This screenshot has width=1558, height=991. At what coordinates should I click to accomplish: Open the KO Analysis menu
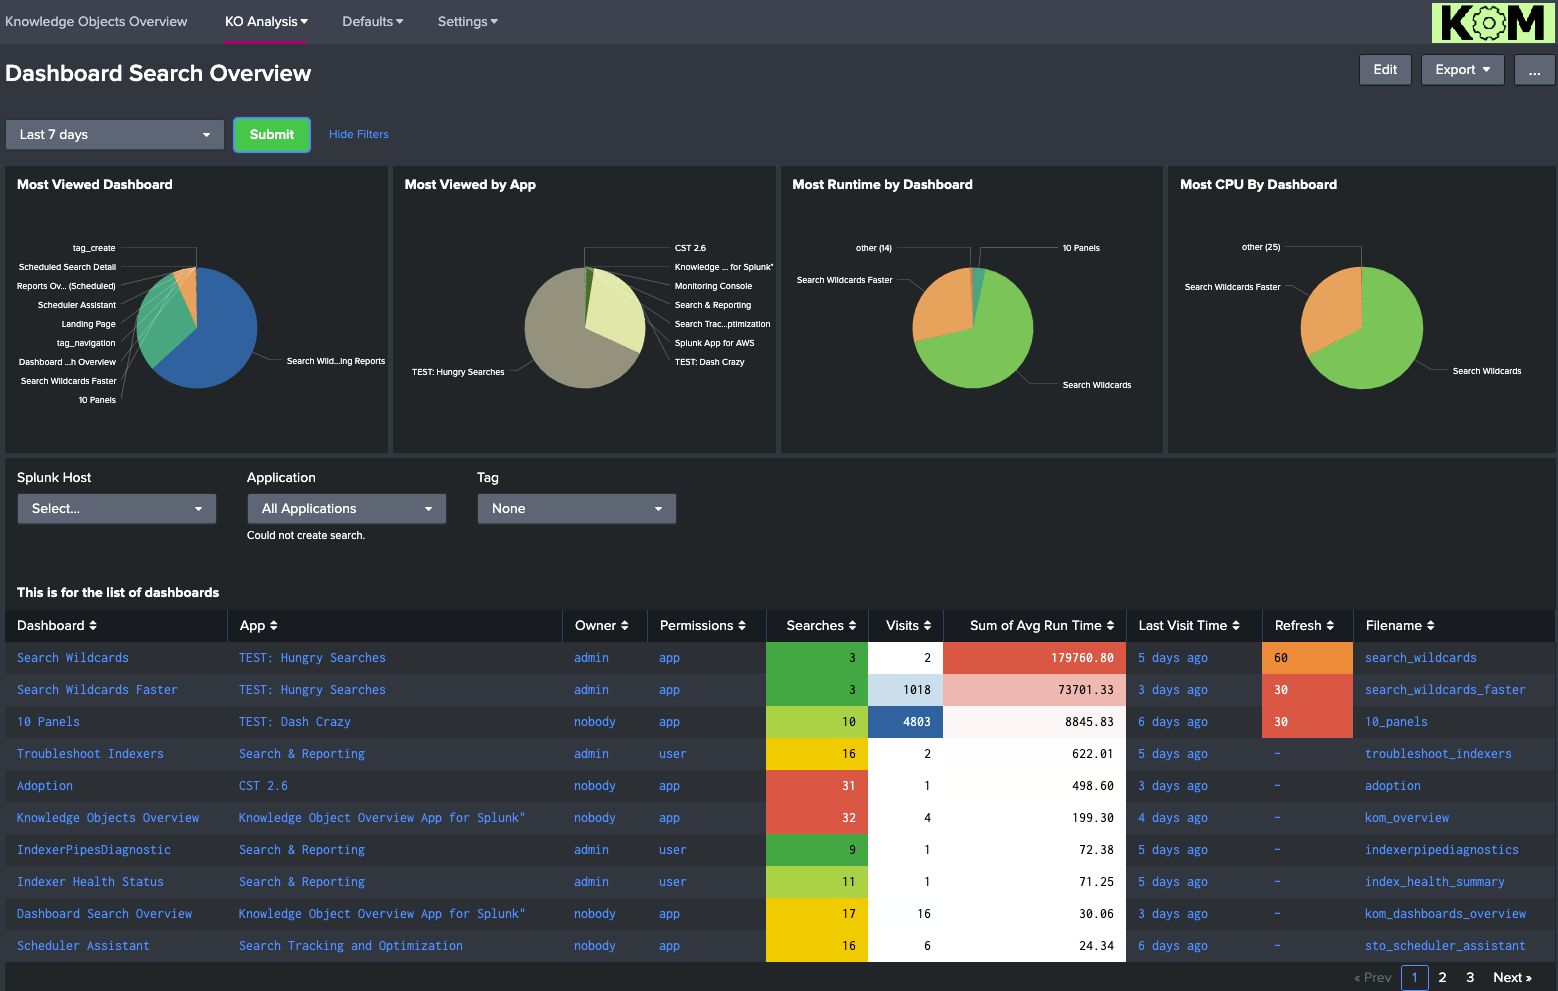pos(266,21)
